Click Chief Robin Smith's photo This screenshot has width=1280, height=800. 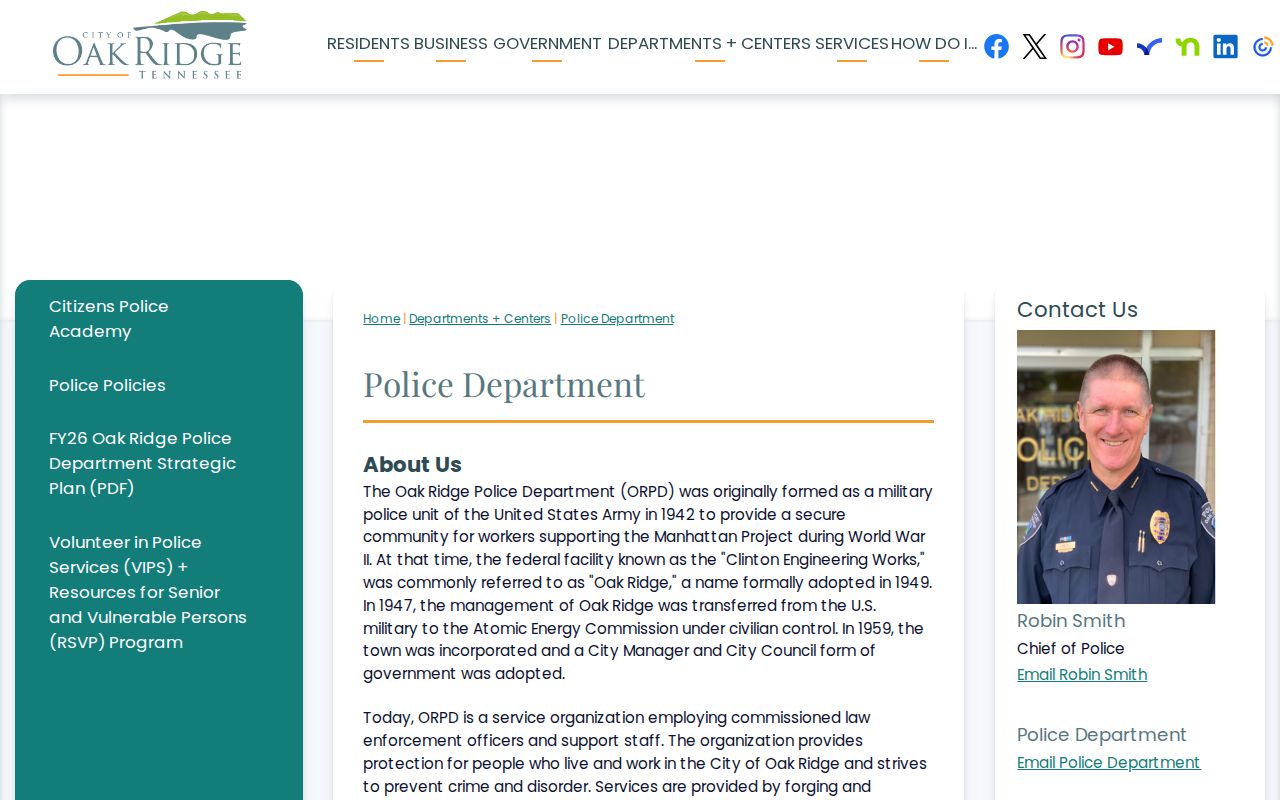pos(1116,467)
